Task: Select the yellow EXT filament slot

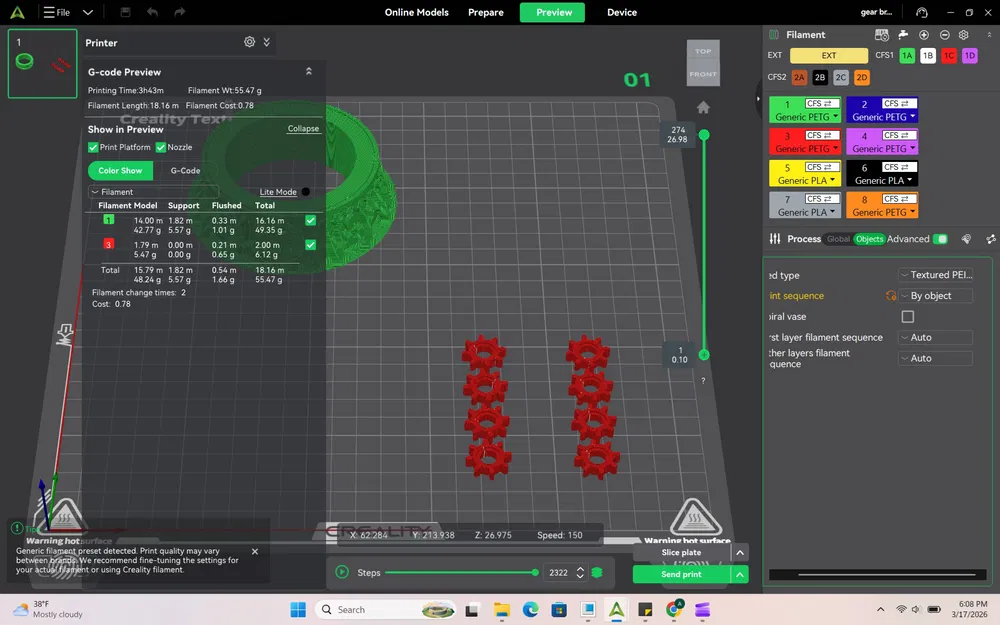Action: tap(828, 55)
